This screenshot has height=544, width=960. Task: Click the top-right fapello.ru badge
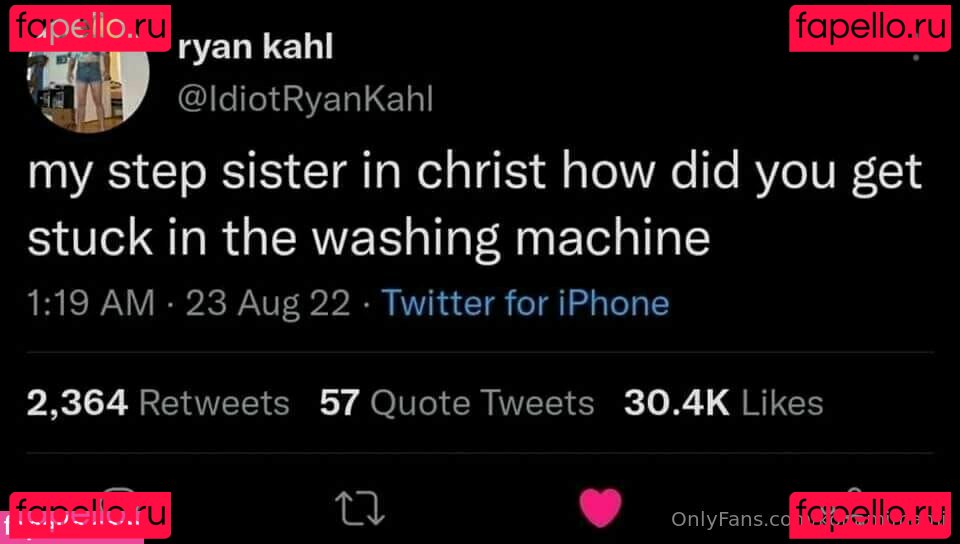(x=870, y=28)
